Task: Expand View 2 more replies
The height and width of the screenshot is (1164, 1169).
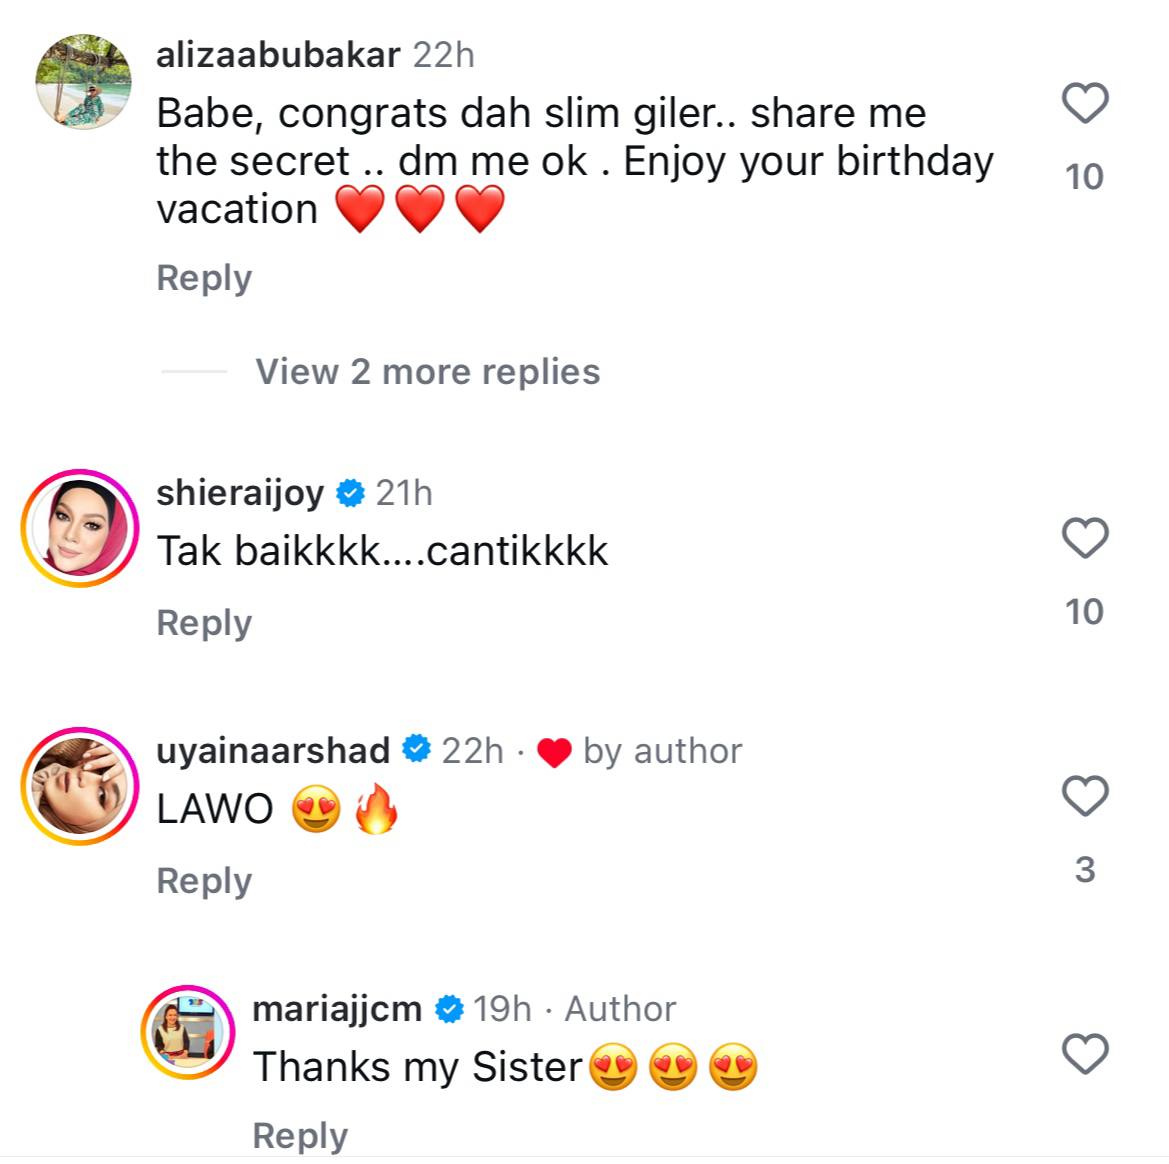Action: point(427,372)
